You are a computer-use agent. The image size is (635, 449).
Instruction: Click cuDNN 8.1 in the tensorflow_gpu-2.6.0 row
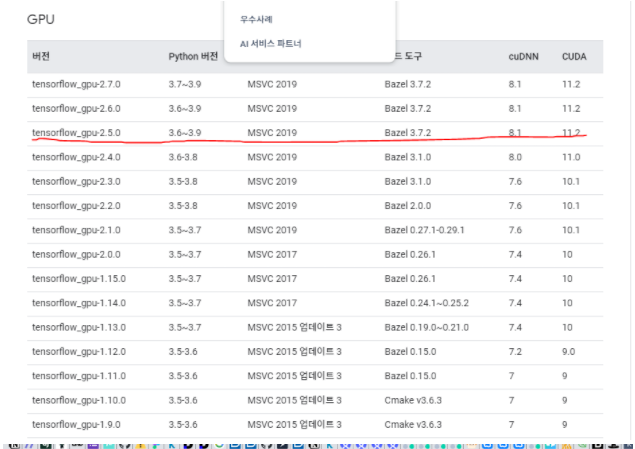(515, 109)
